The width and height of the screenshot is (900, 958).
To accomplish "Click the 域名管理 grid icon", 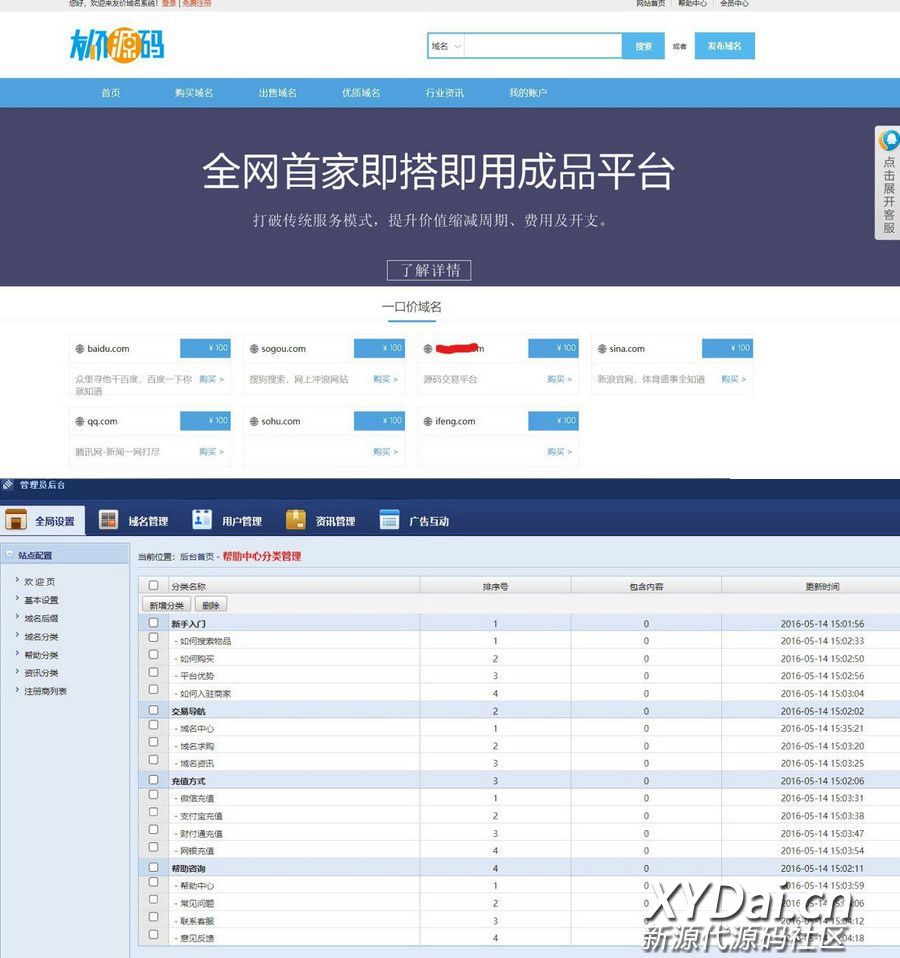I will (x=109, y=520).
